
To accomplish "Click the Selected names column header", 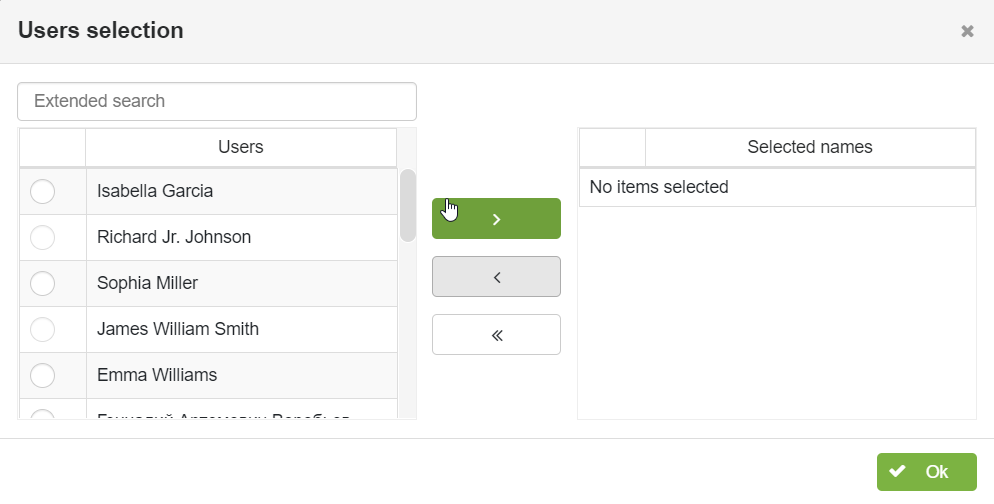I will pos(810,147).
